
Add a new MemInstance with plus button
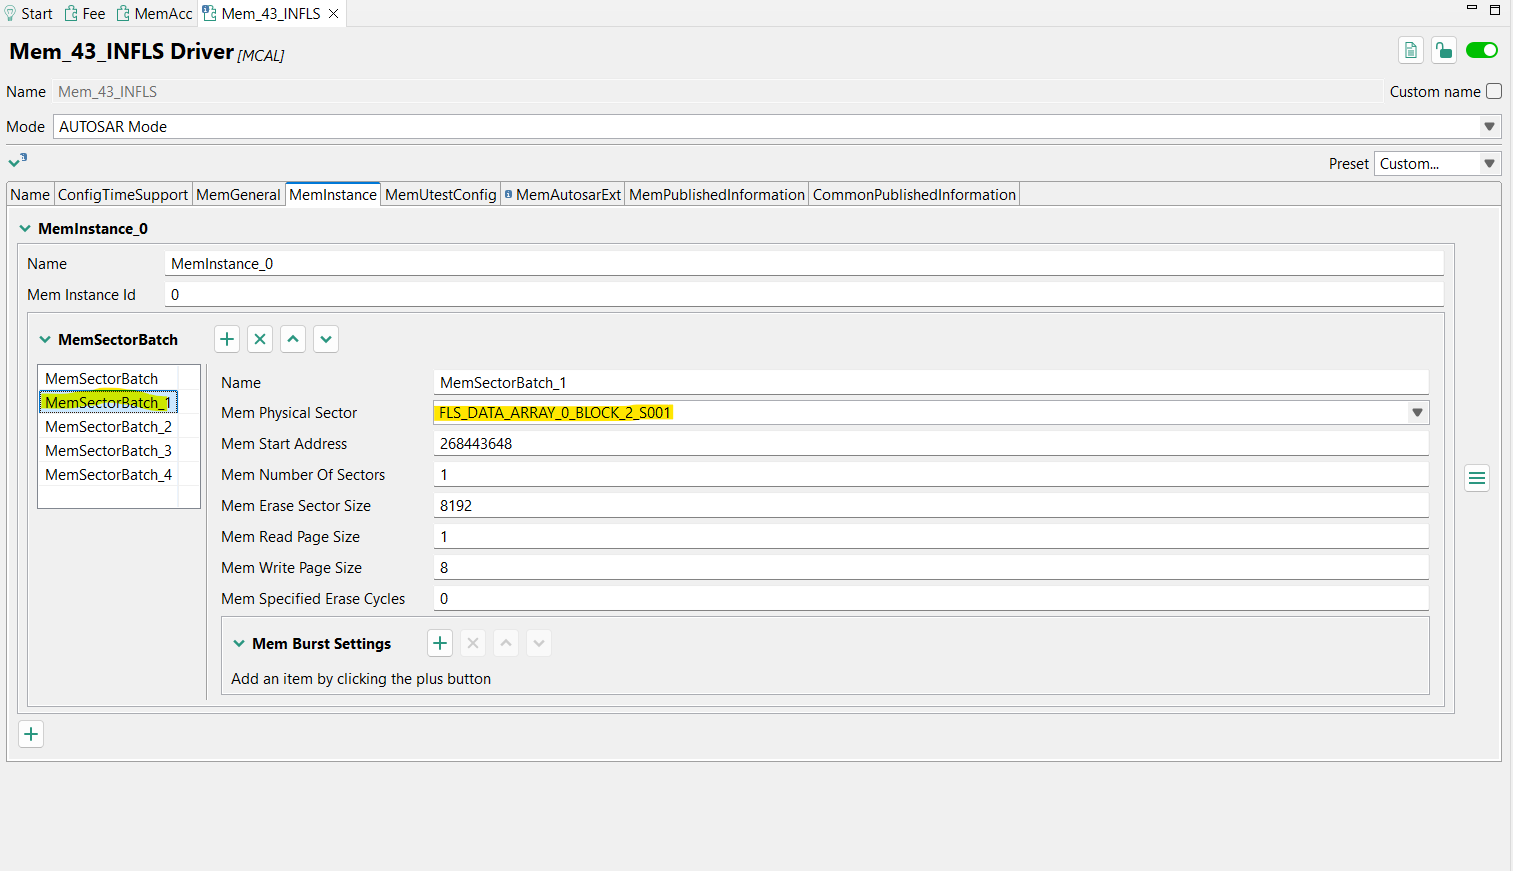[x=31, y=734]
